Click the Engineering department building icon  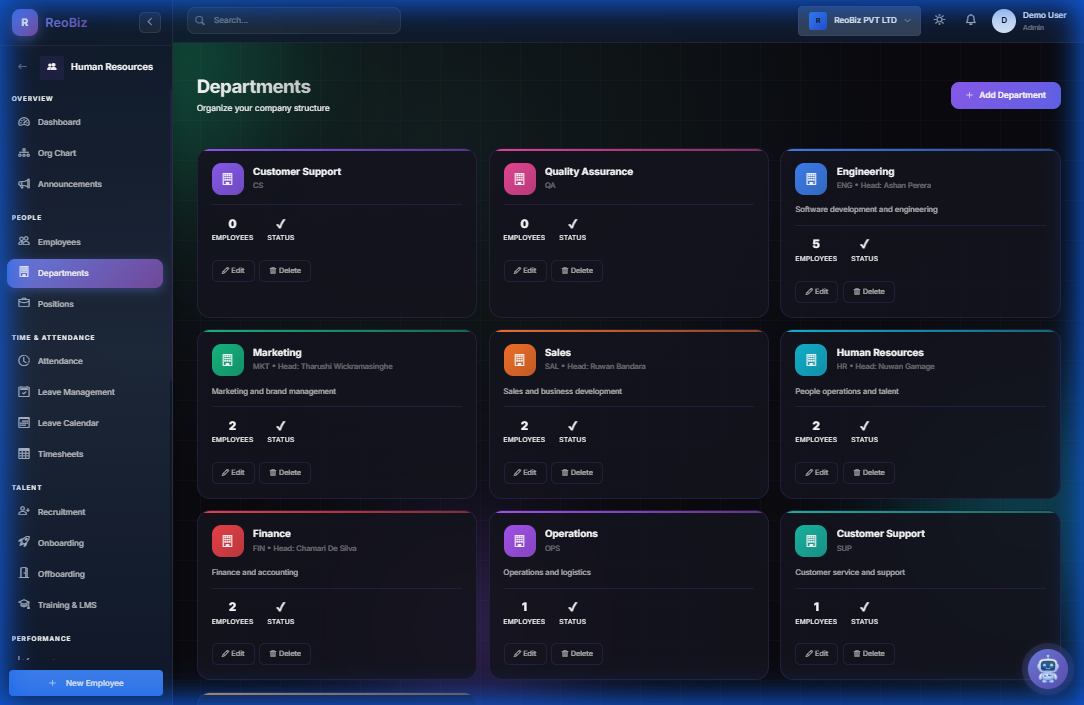click(x=811, y=179)
